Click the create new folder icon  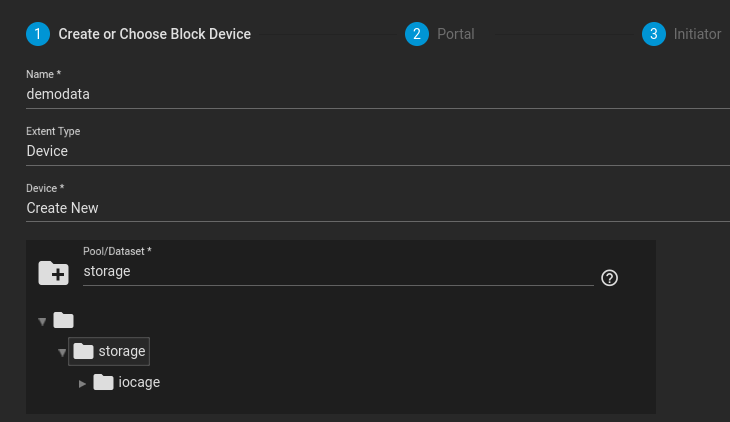[54, 273]
